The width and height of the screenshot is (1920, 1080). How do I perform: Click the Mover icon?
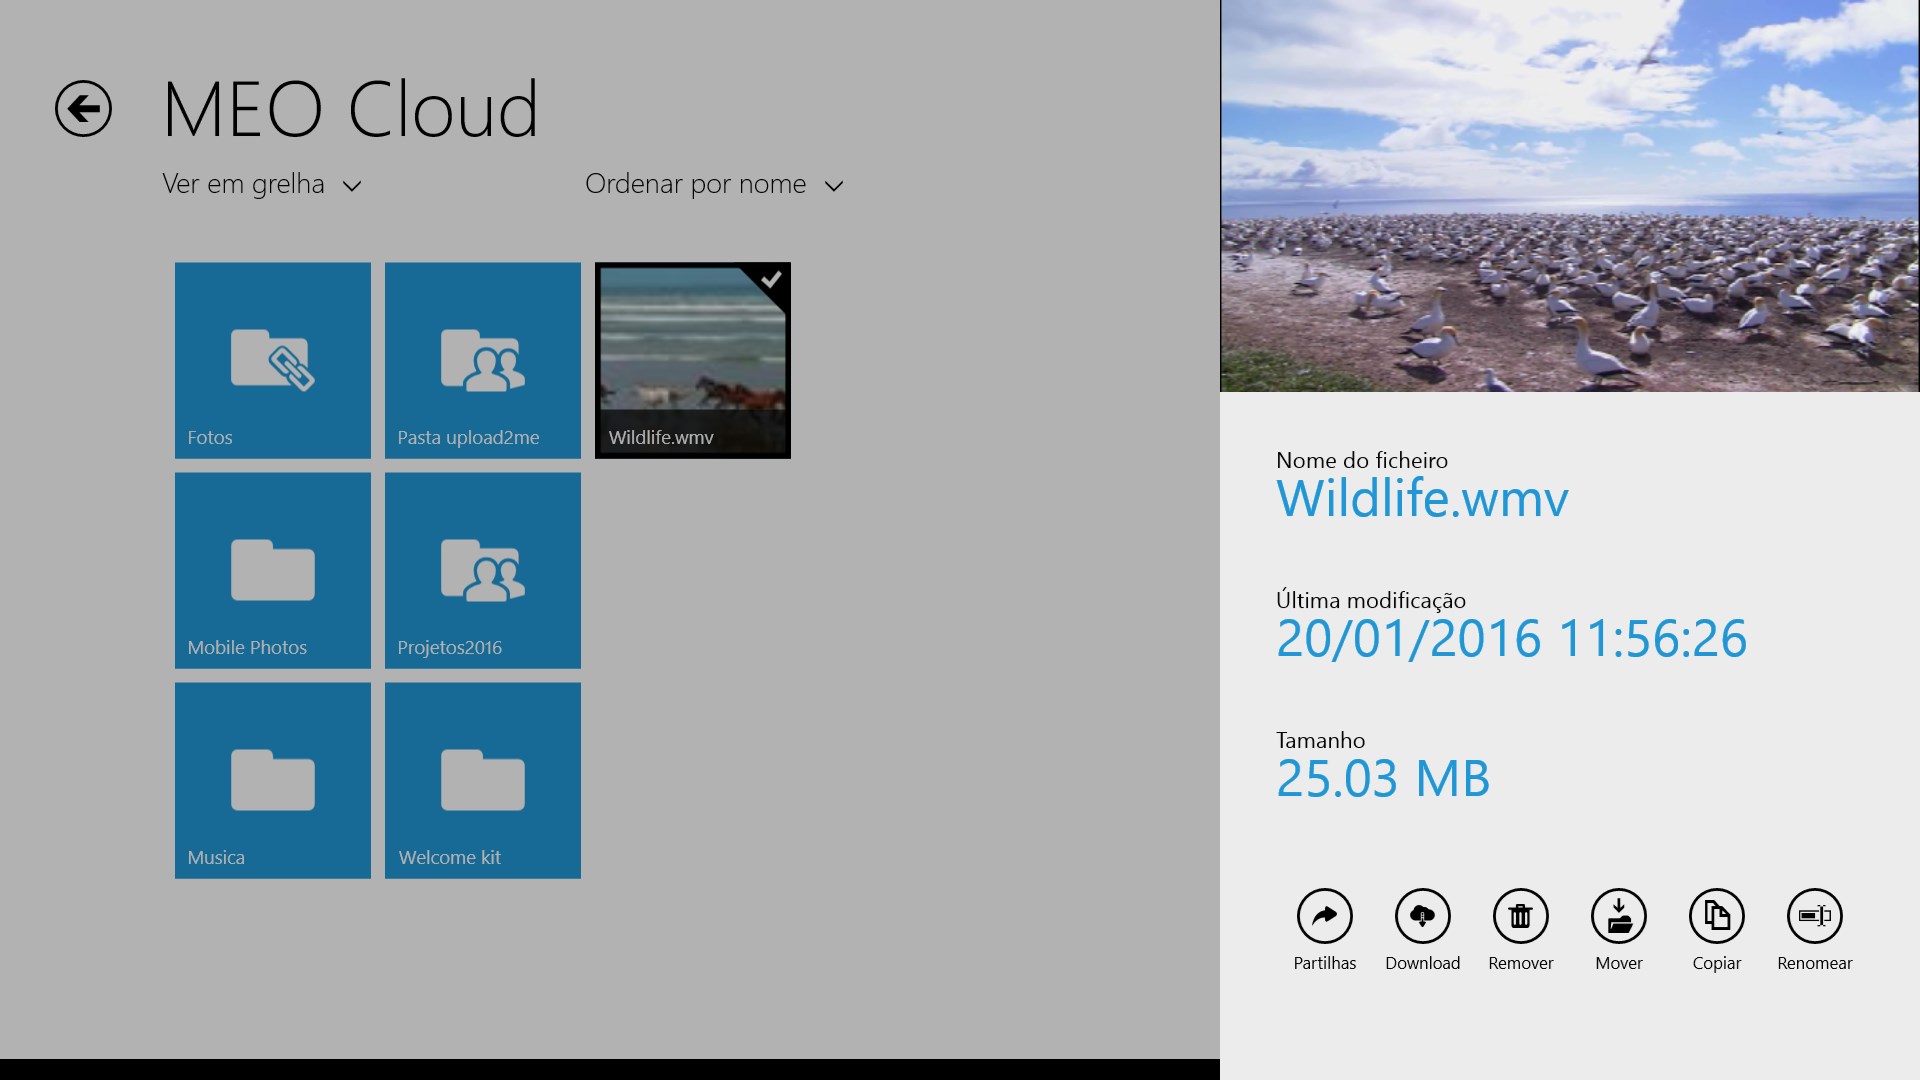(1618, 916)
